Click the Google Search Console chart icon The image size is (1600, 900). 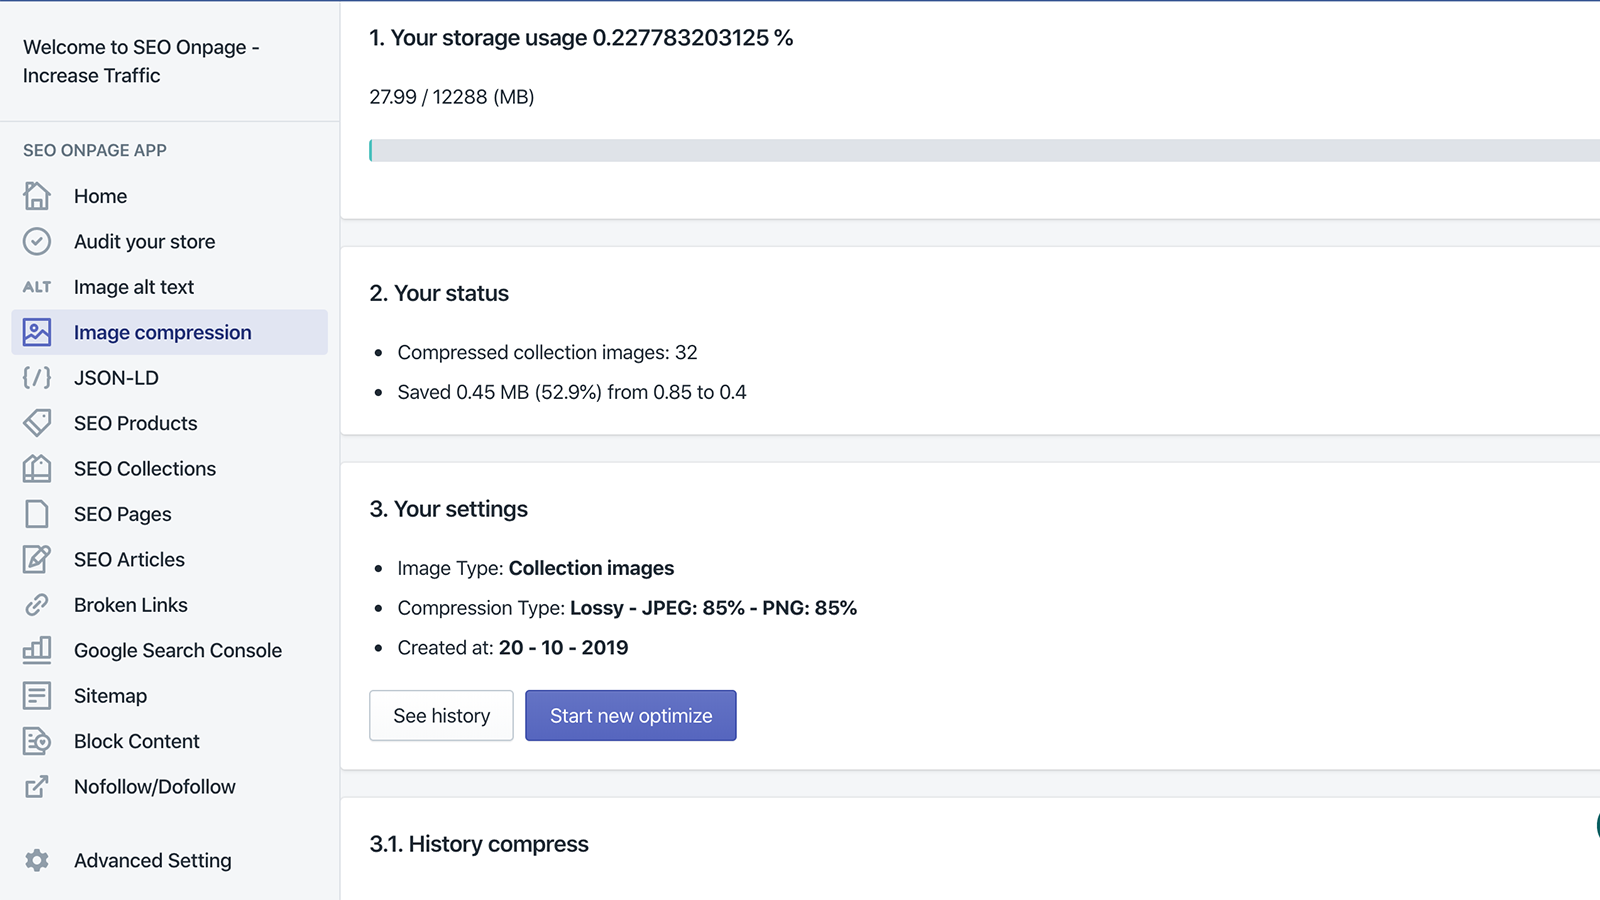[x=37, y=650]
